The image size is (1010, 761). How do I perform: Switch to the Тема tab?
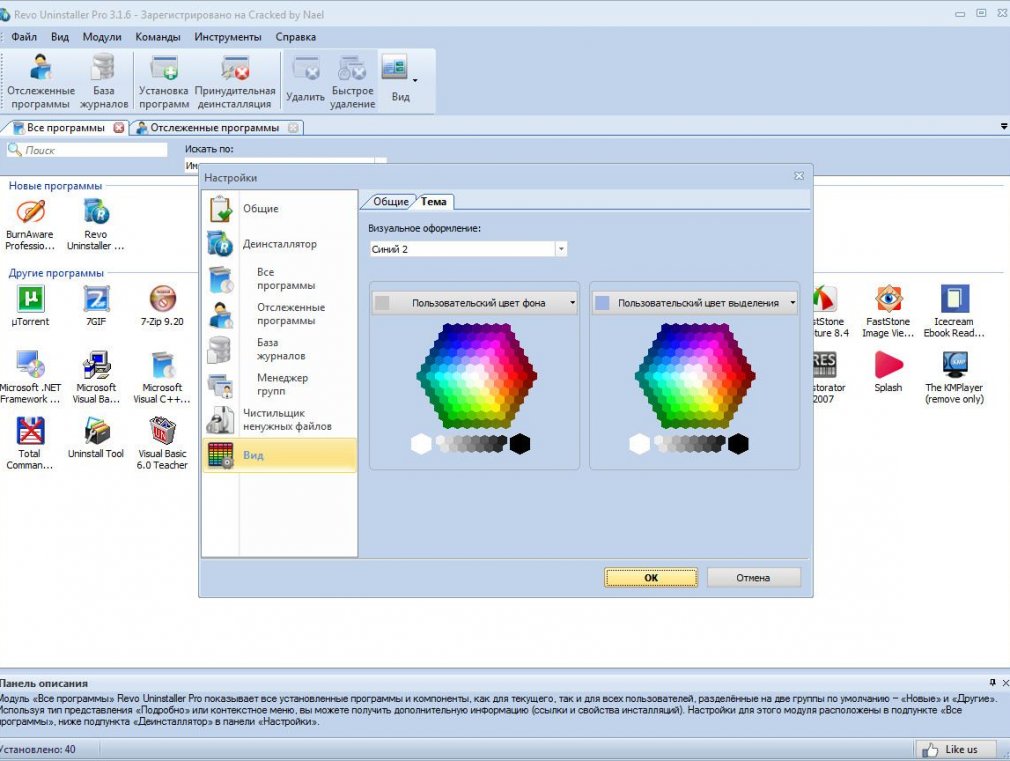[434, 202]
